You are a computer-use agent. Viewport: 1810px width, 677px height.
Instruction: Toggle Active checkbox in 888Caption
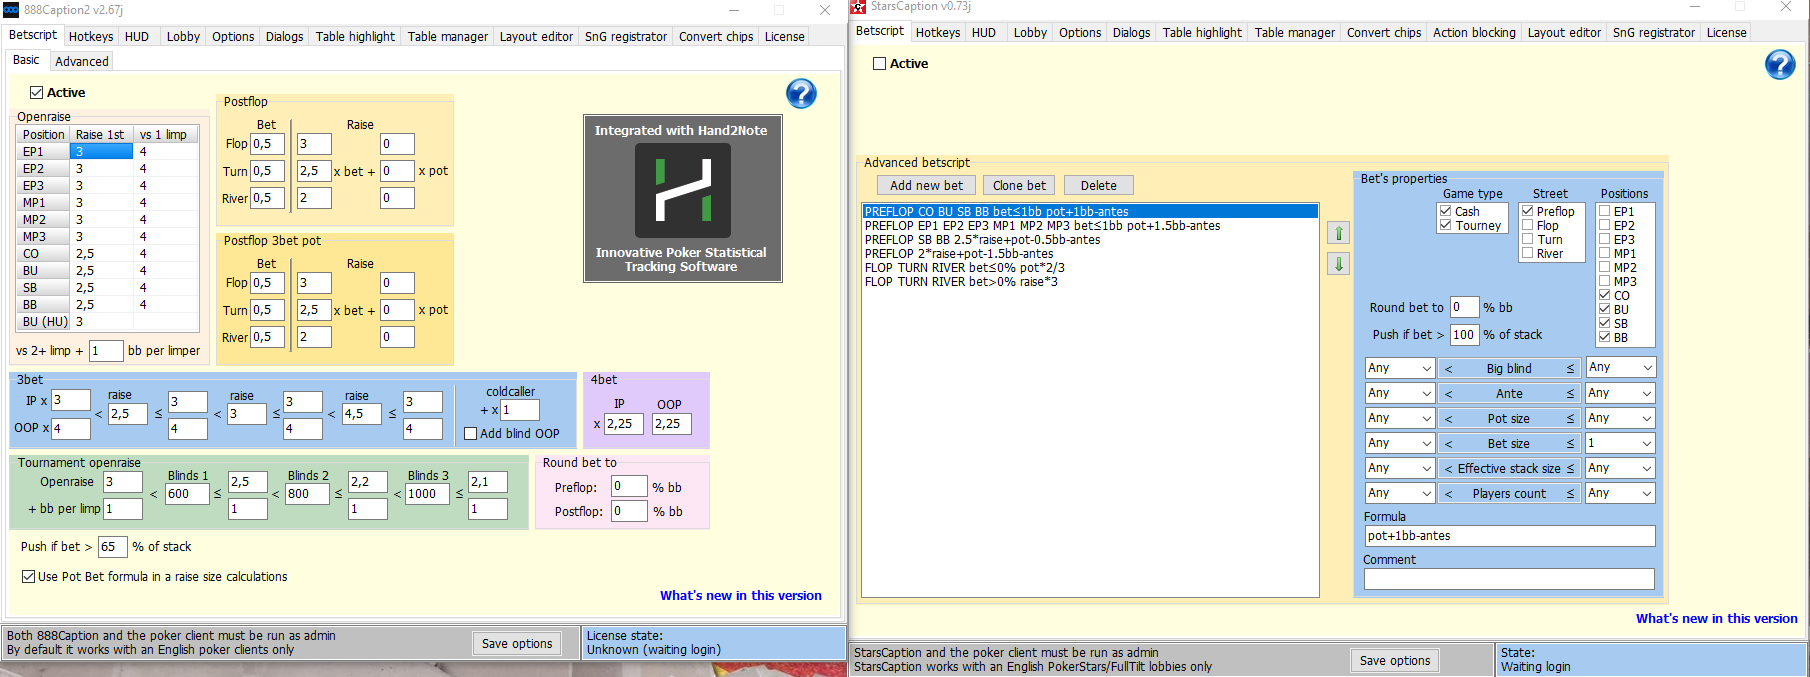pyautogui.click(x=36, y=92)
